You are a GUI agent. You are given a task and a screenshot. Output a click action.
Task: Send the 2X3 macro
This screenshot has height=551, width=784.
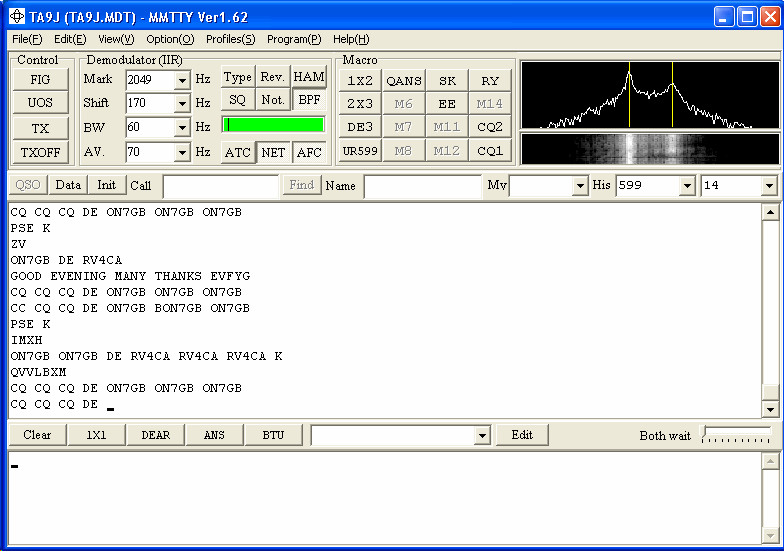click(360, 104)
